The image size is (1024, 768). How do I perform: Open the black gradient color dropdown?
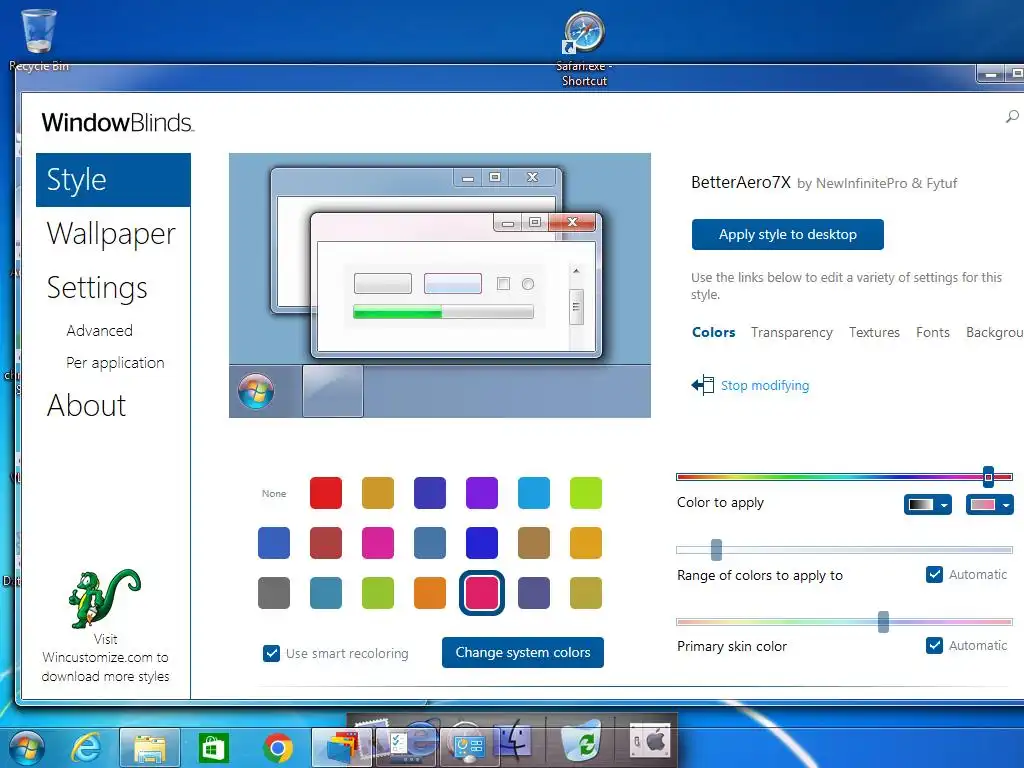(x=927, y=505)
